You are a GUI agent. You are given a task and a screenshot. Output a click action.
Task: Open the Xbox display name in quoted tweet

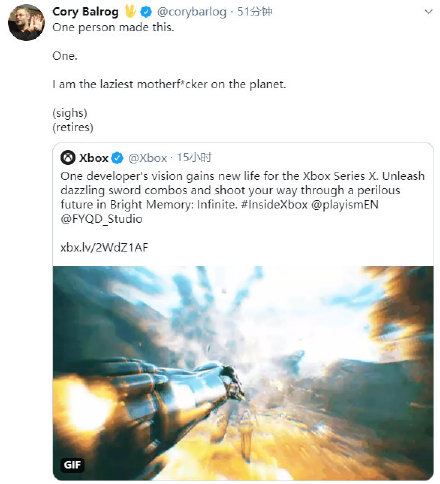click(x=94, y=158)
